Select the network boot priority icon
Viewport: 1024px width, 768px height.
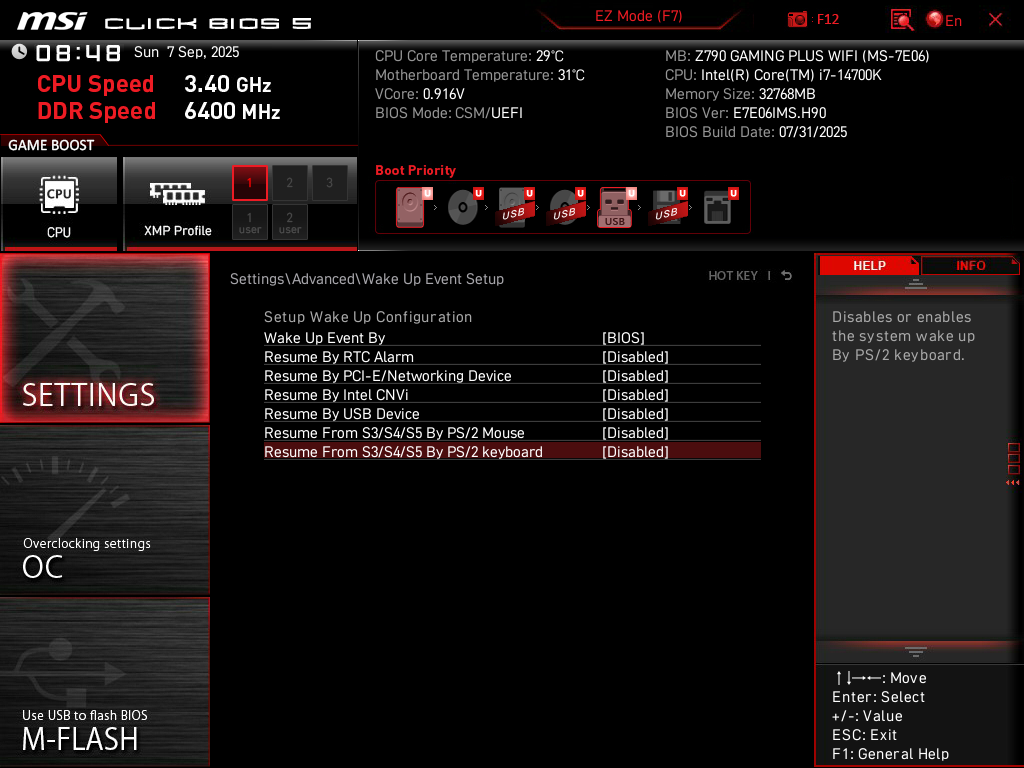pos(720,207)
